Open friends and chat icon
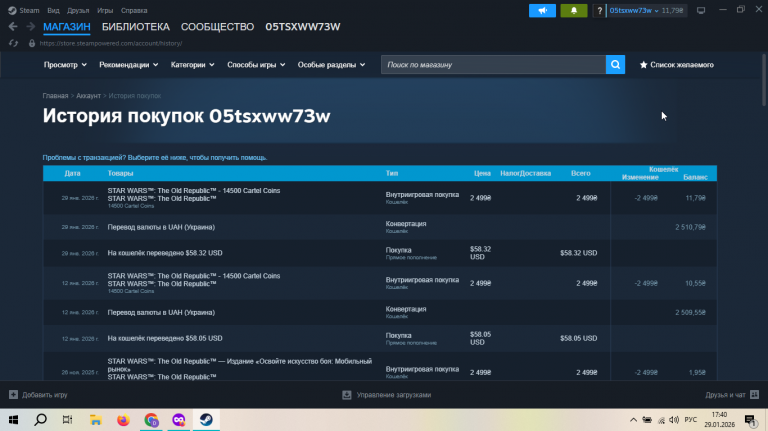768x431 pixels. tap(754, 395)
